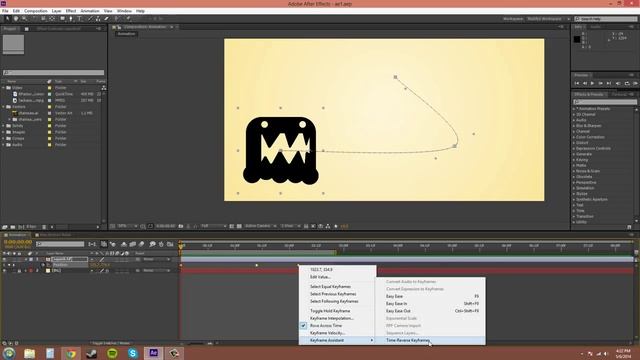Expand Transition effects category
This screenshot has width=640, height=360.
pos(573,216)
